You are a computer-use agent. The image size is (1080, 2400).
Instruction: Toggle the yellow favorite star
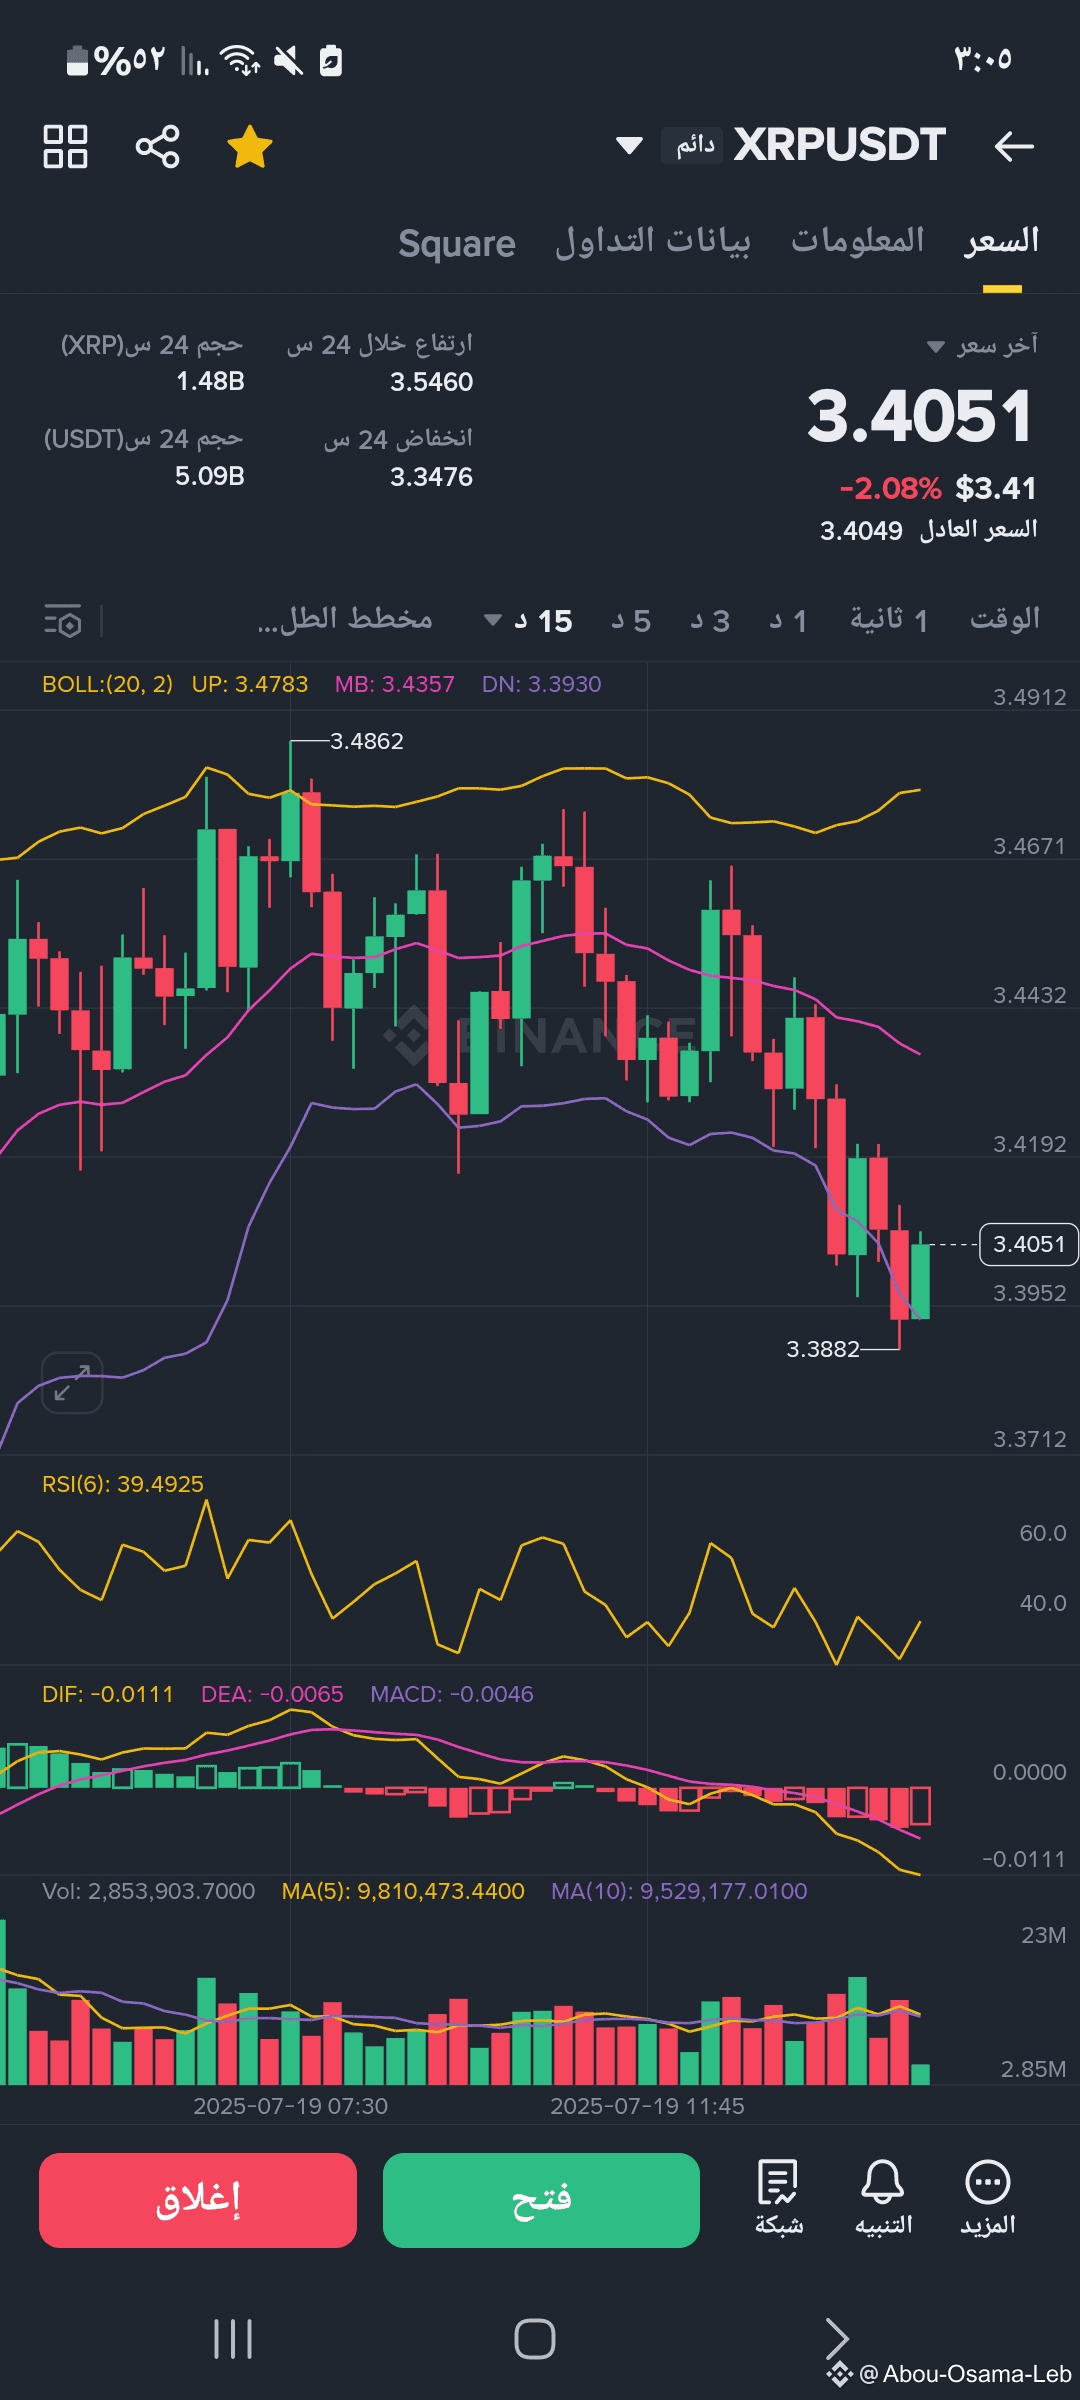249,147
